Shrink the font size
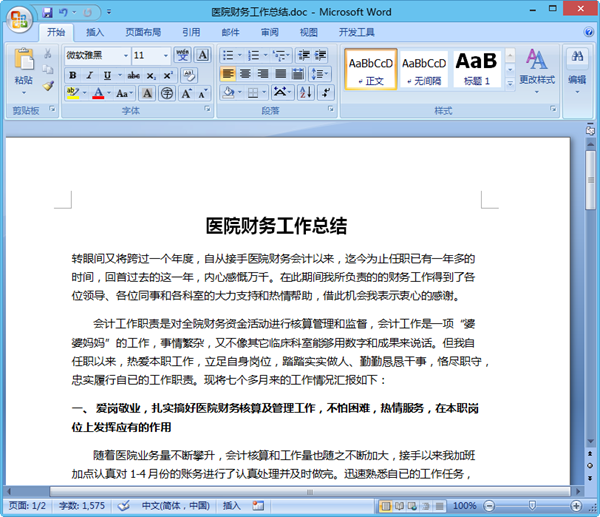 pos(202,93)
